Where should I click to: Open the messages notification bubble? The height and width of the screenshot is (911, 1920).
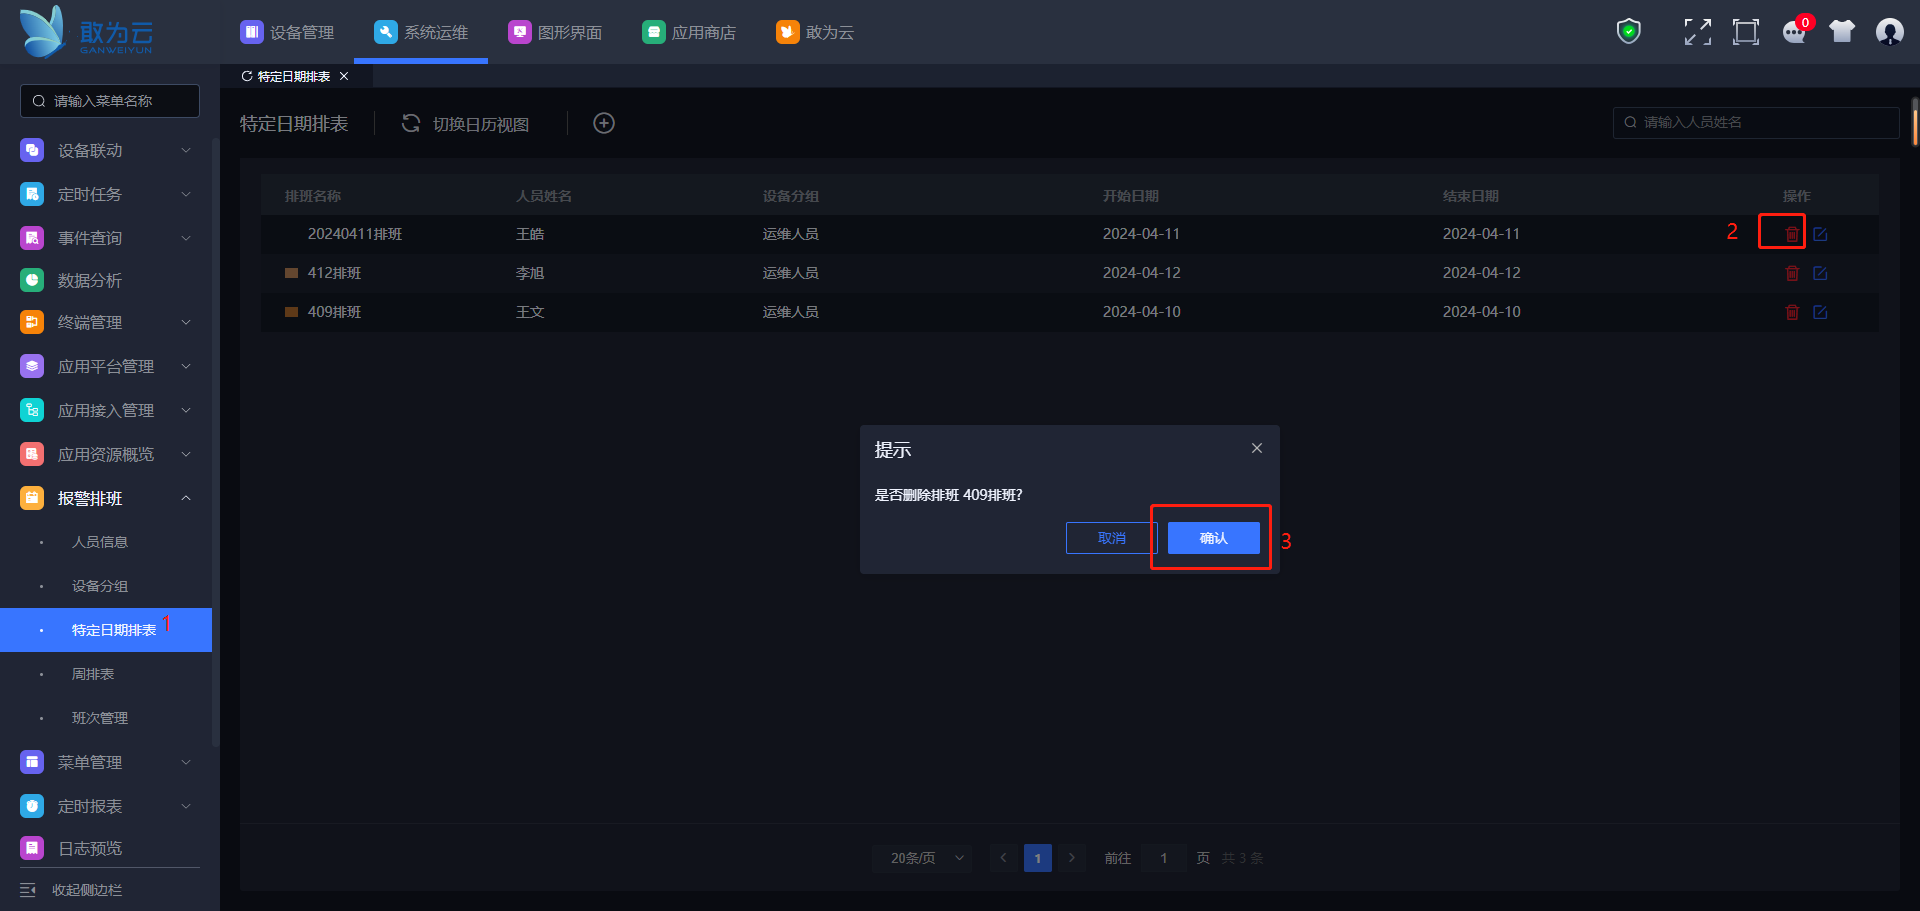pos(1795,32)
